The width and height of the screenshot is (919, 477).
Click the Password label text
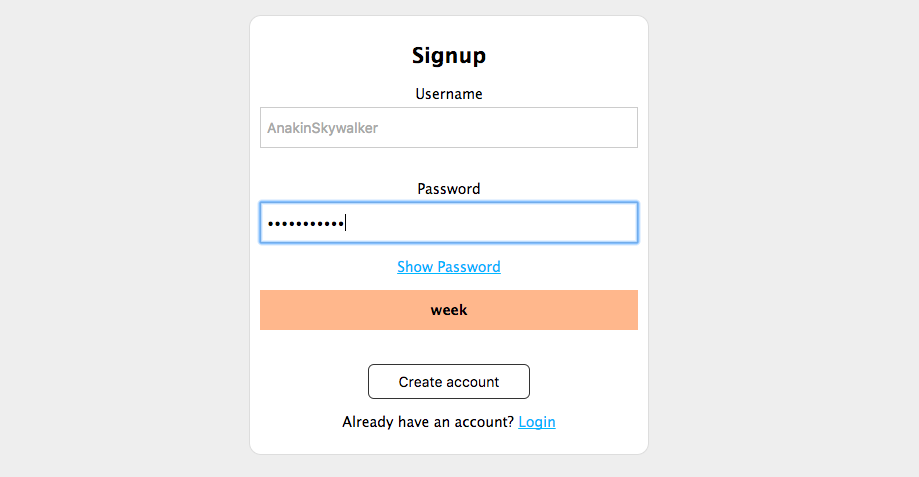[x=449, y=189]
